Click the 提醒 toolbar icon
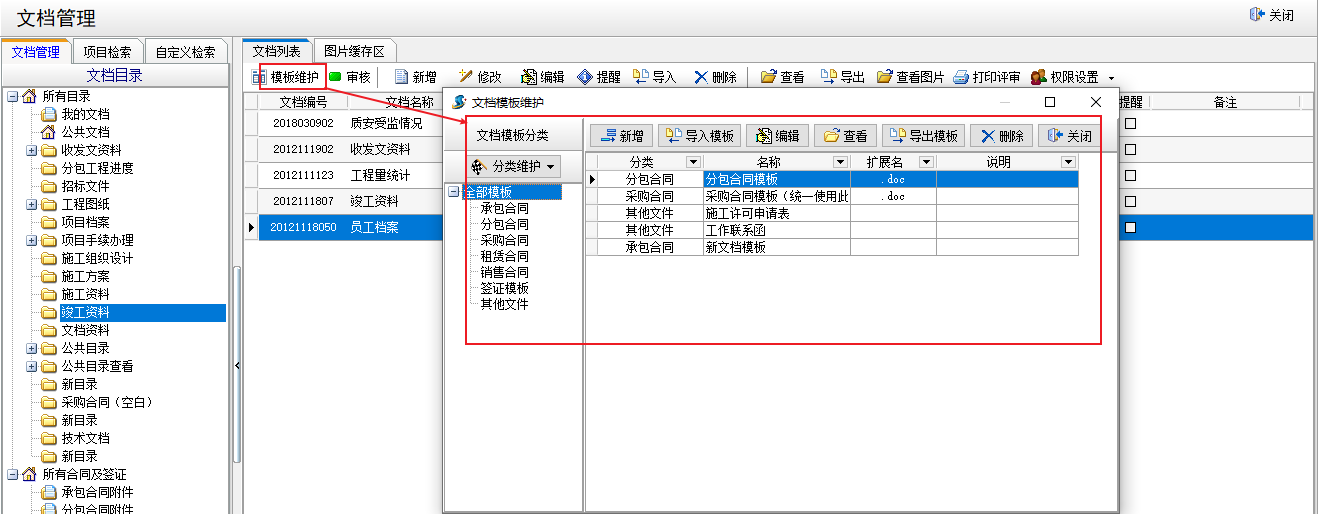 [584, 77]
